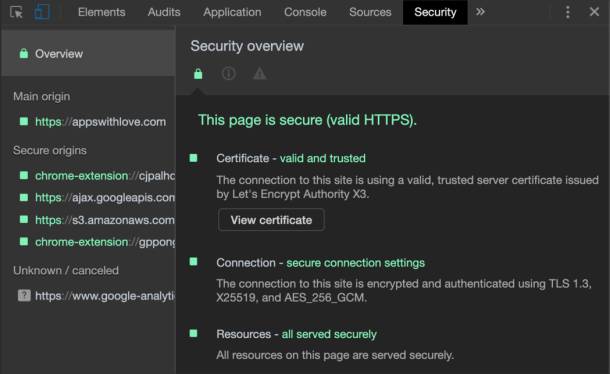Image resolution: width=610 pixels, height=374 pixels.
Task: Select the green lock secure filter icon
Action: [x=198, y=73]
